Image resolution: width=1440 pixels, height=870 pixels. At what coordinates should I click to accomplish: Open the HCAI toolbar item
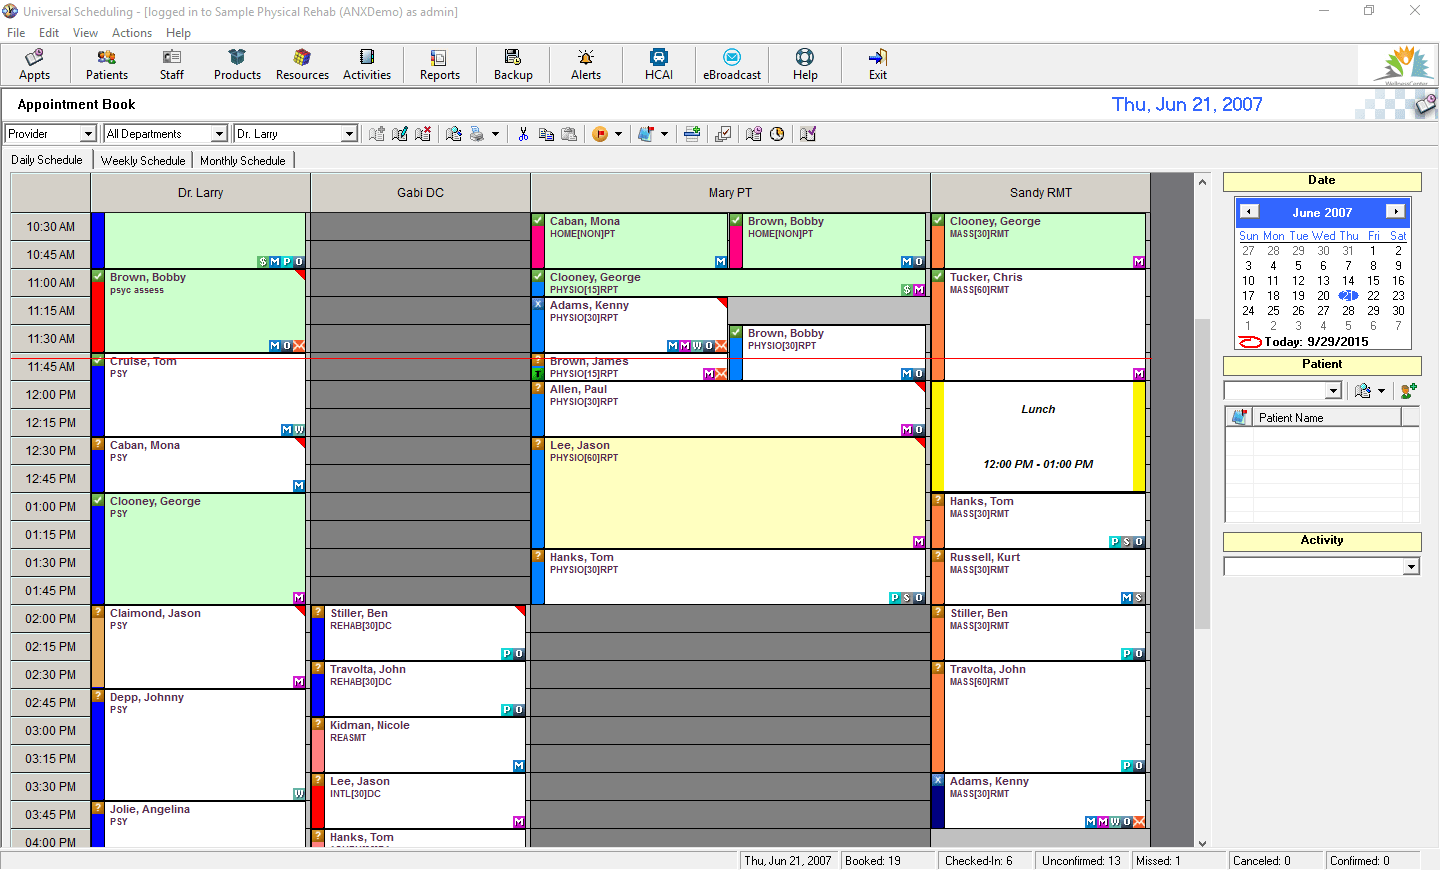tap(659, 65)
